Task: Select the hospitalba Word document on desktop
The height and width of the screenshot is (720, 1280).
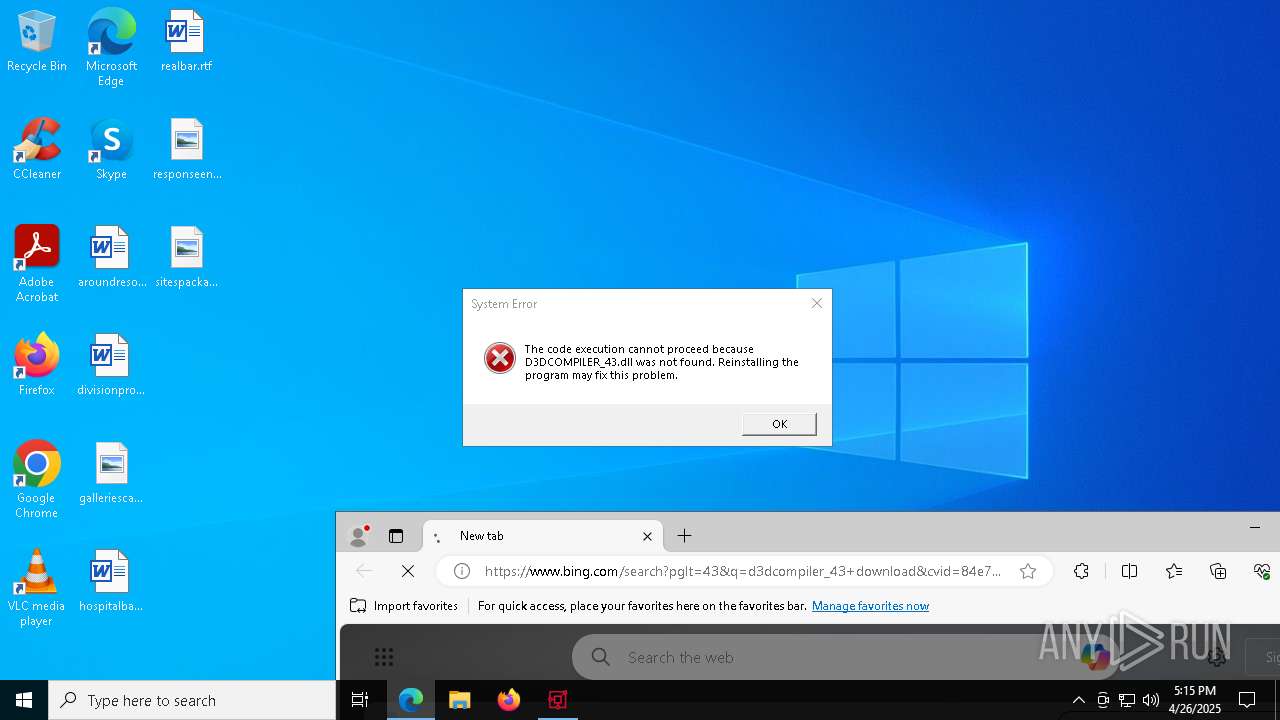Action: click(111, 582)
